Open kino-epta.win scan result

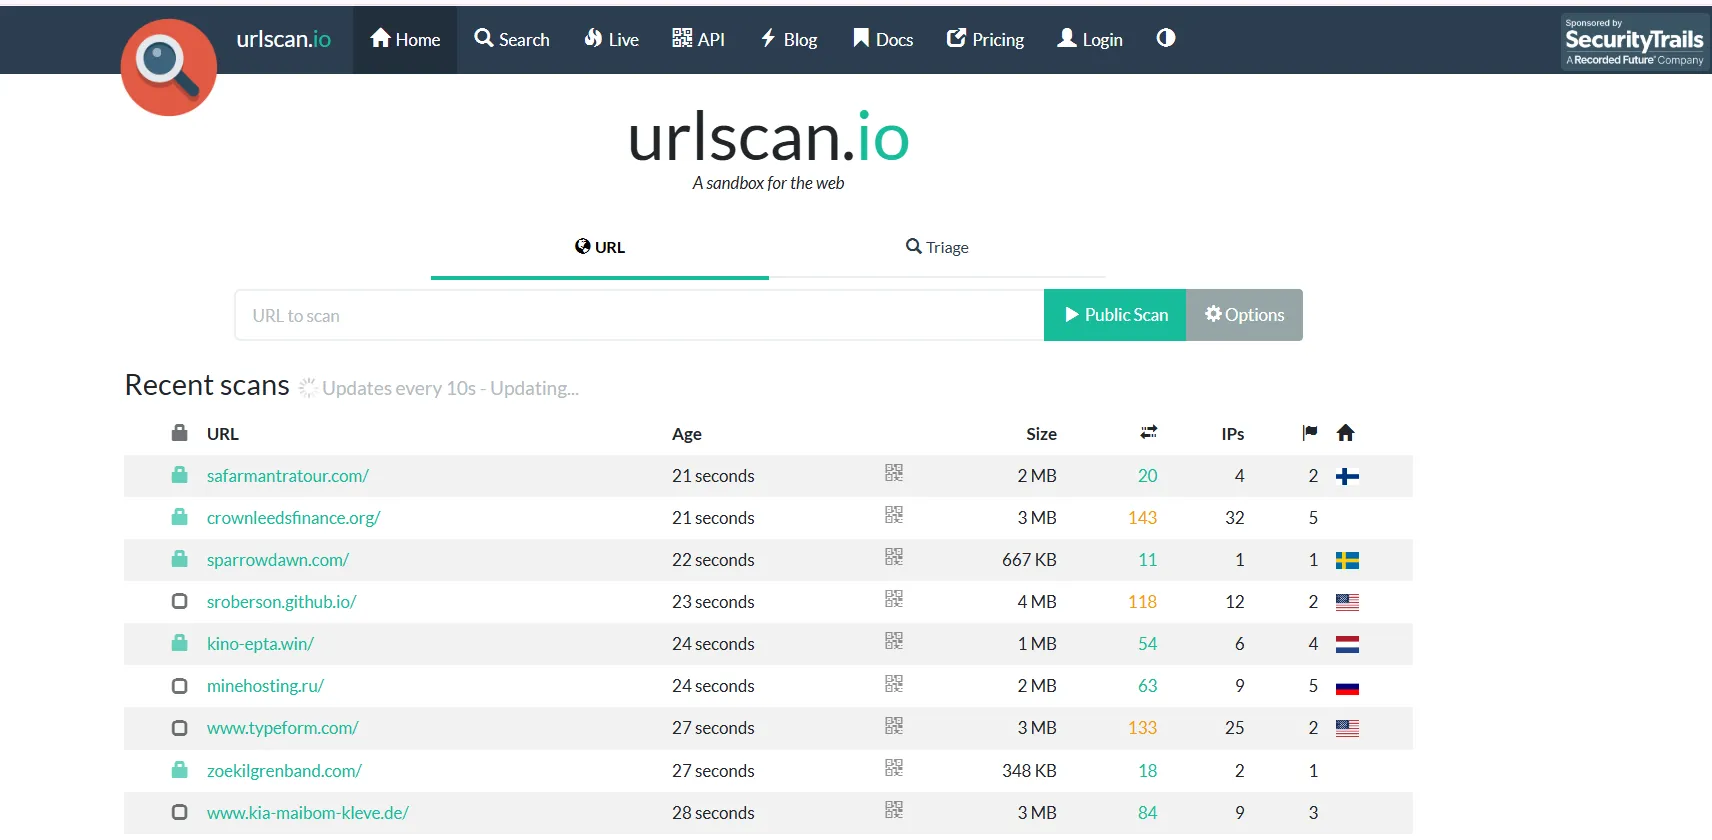pyautogui.click(x=260, y=644)
